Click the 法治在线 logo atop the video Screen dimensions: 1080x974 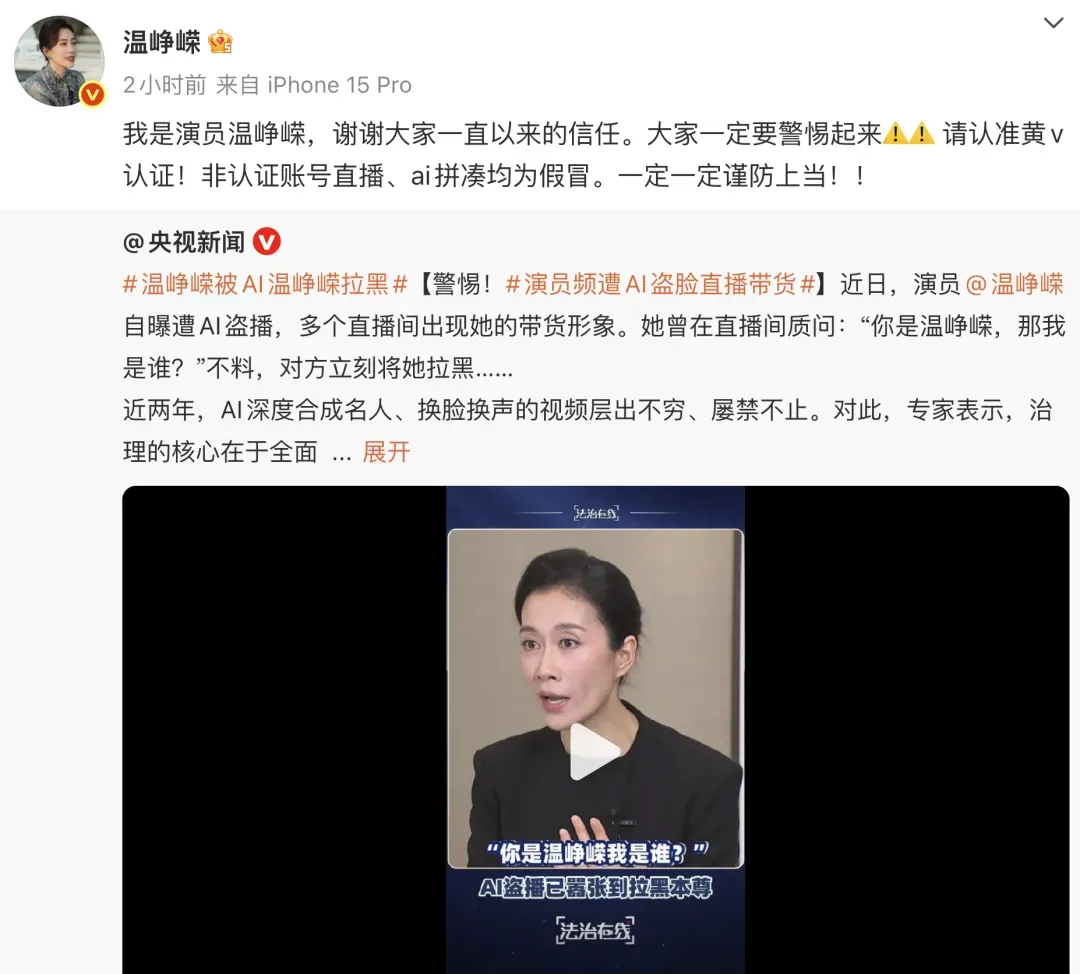click(596, 512)
